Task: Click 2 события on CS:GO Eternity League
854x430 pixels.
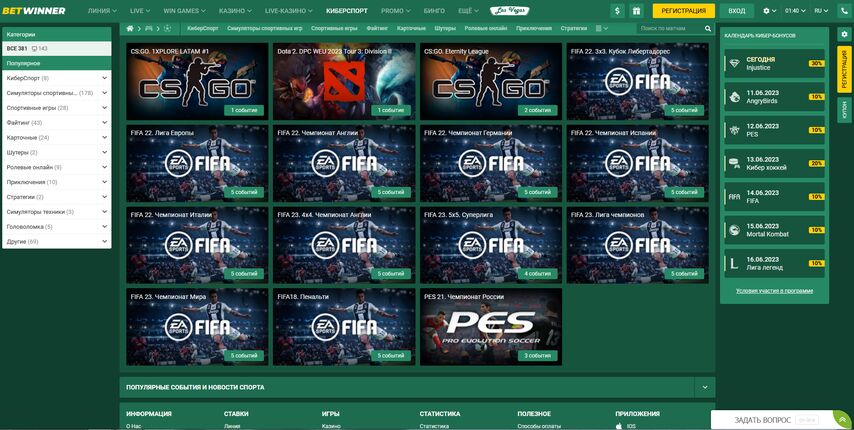Action: [x=537, y=110]
